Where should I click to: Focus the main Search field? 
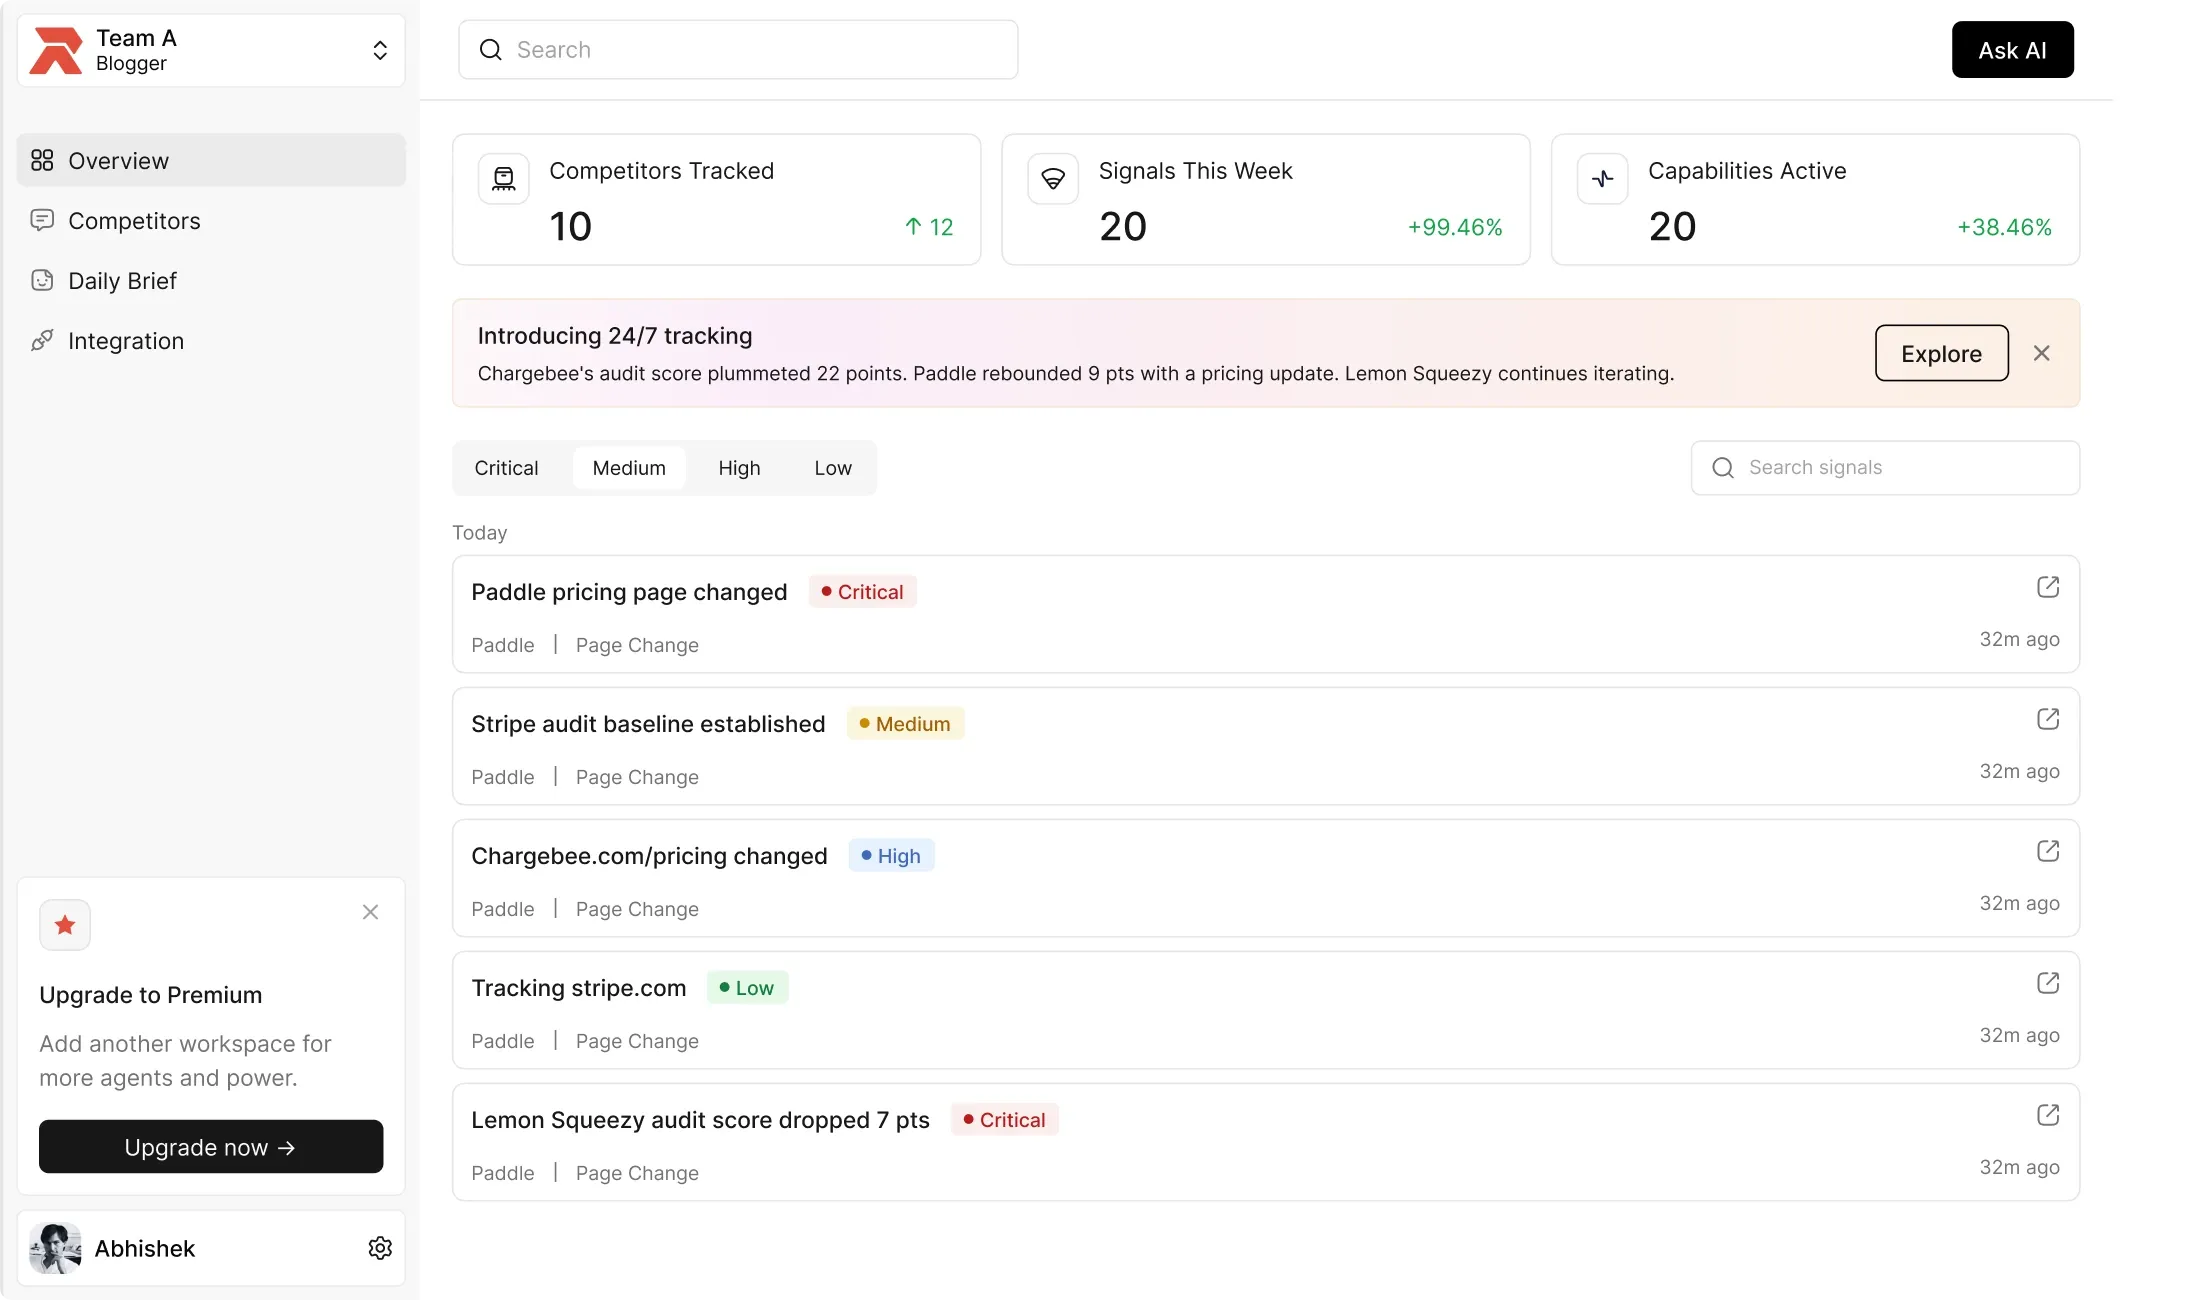tap(738, 49)
